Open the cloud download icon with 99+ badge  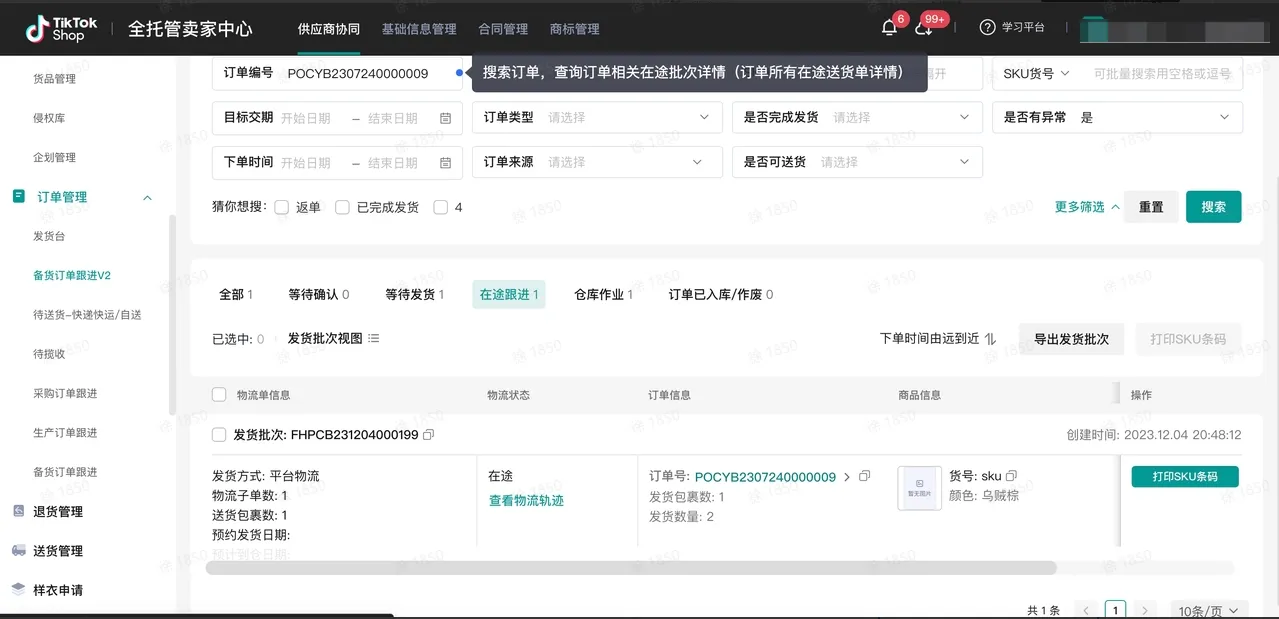pos(924,28)
